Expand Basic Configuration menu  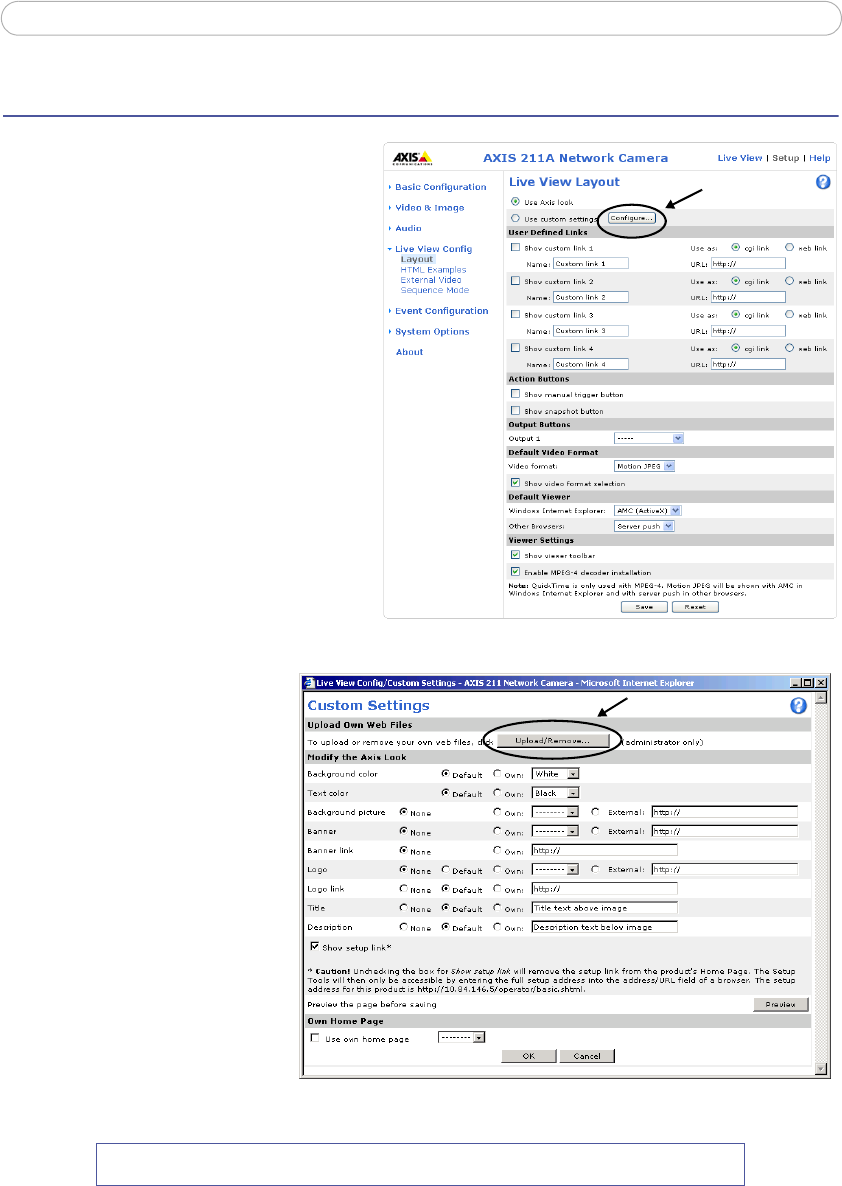(440, 187)
